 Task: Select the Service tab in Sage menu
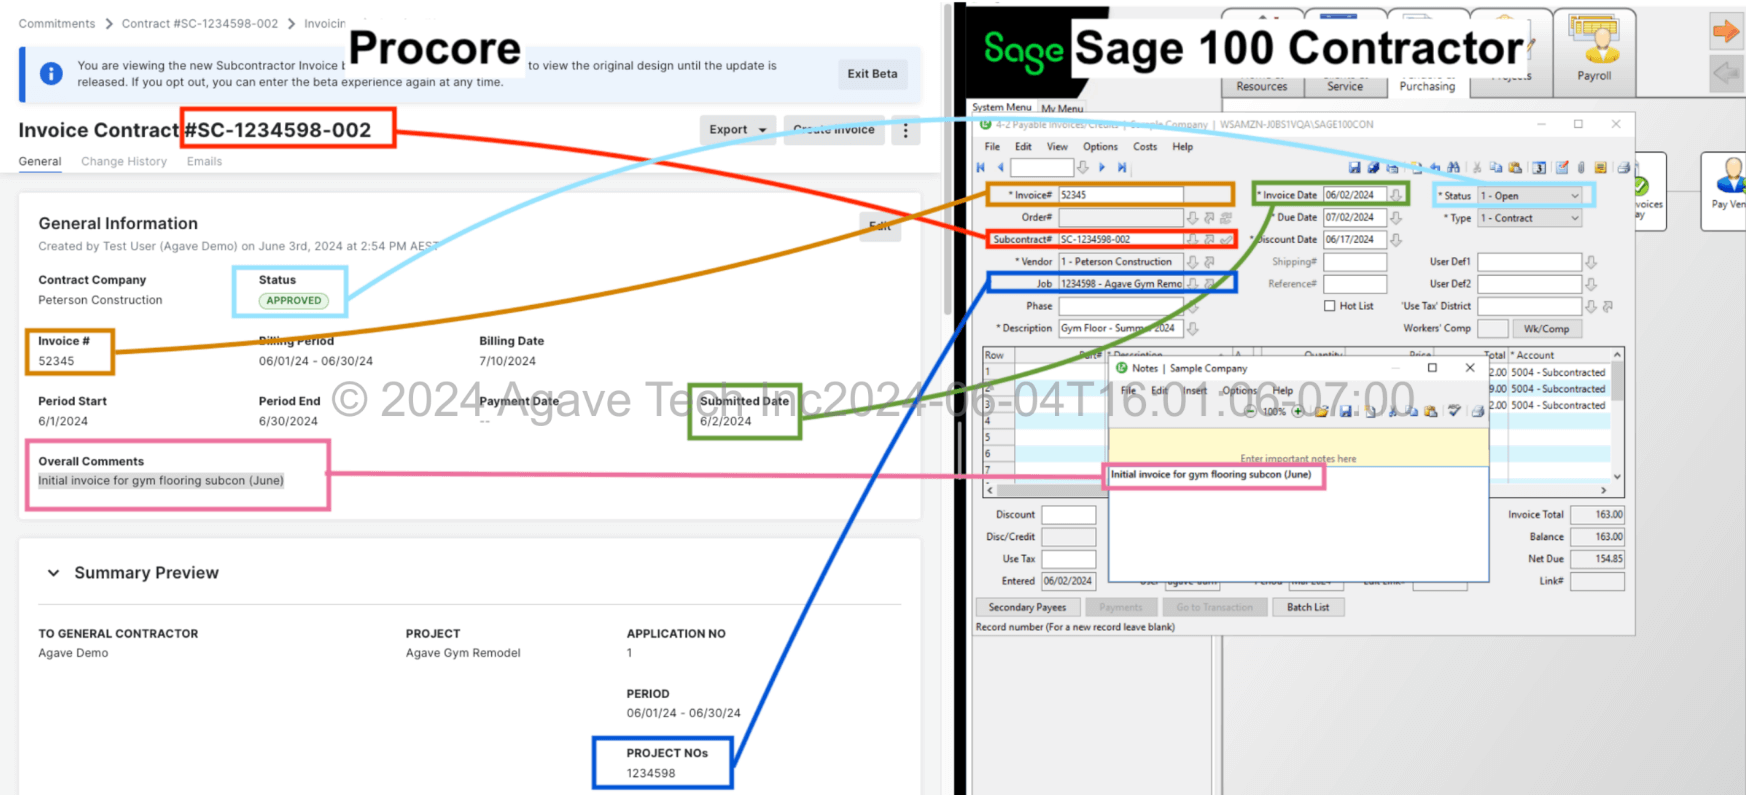[x=1345, y=86]
